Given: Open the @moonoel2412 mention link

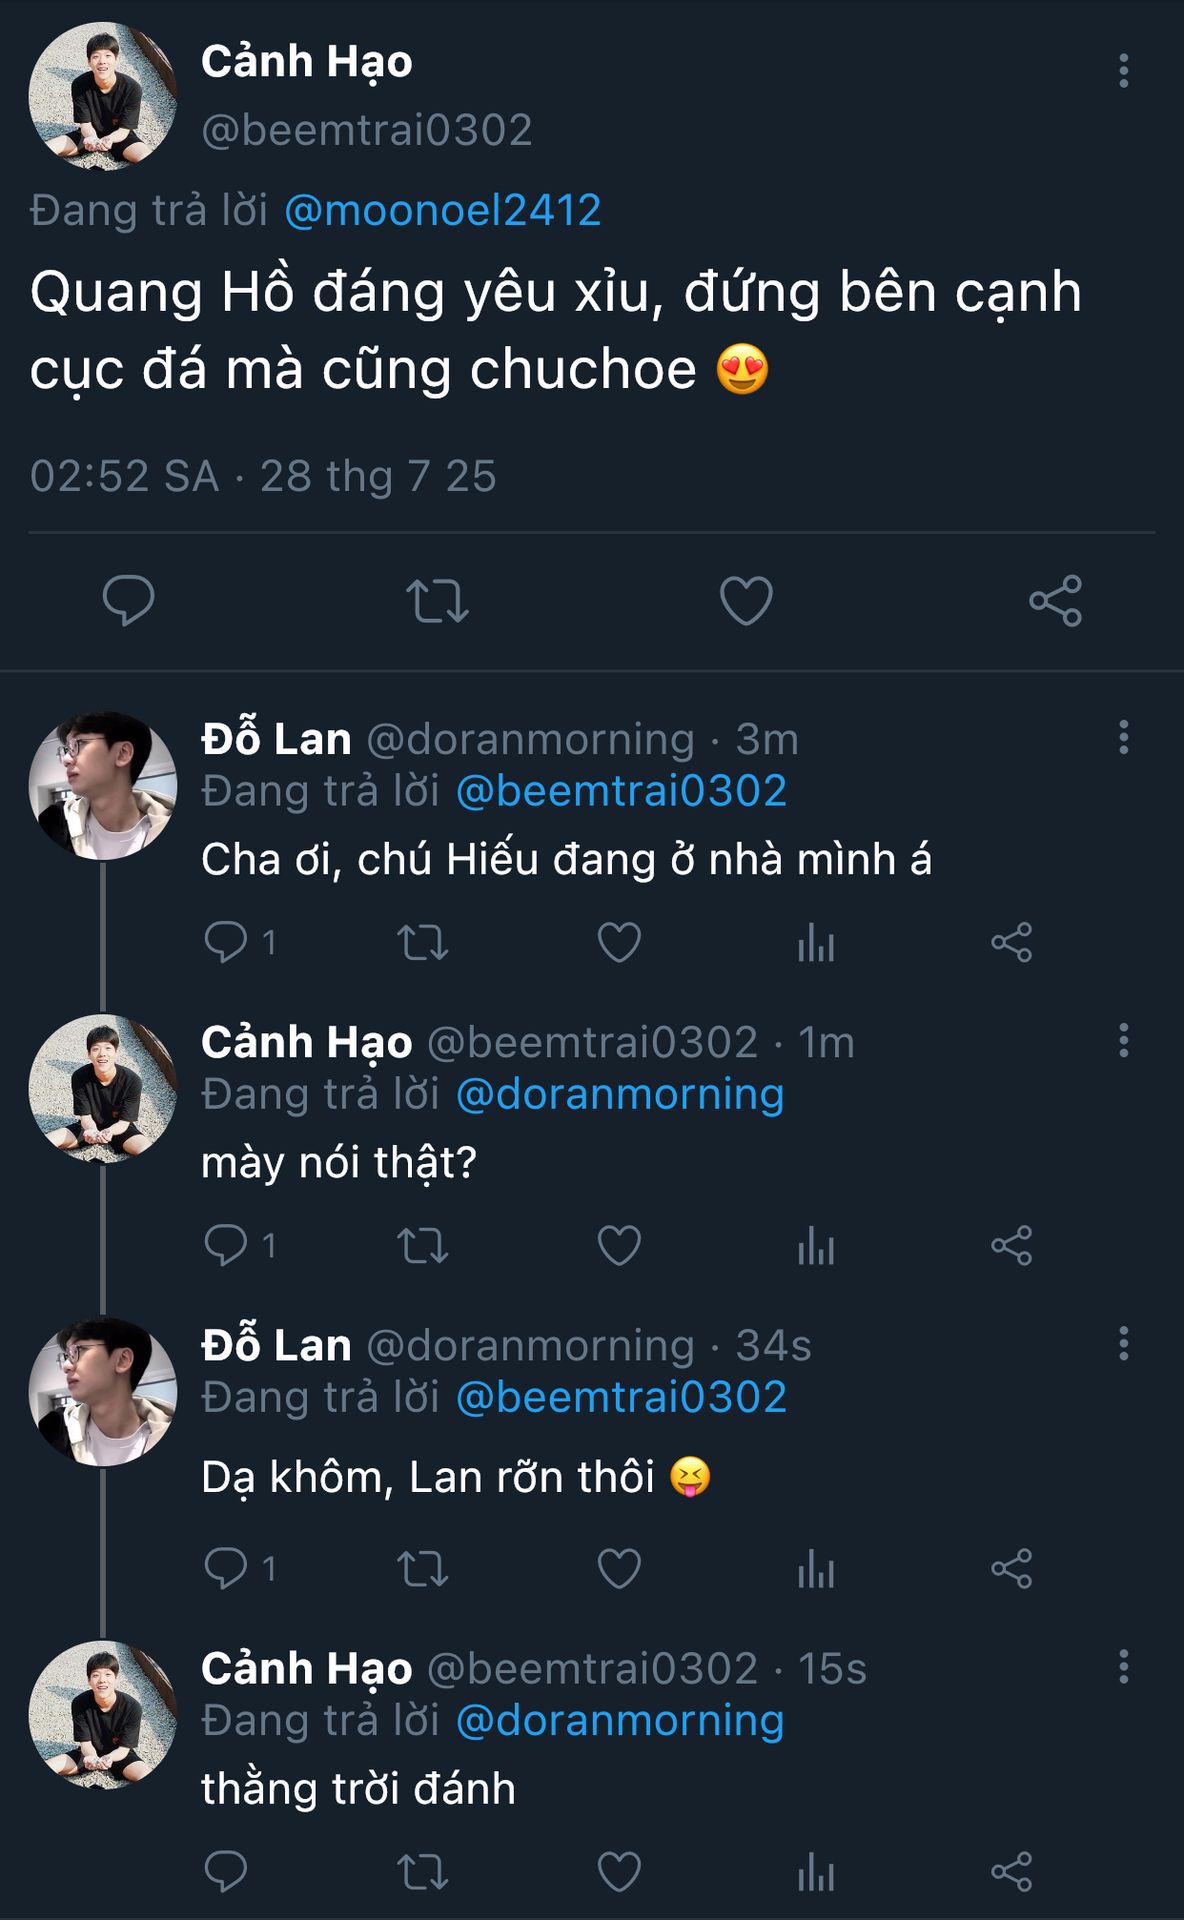Looking at the screenshot, I should point(443,211).
